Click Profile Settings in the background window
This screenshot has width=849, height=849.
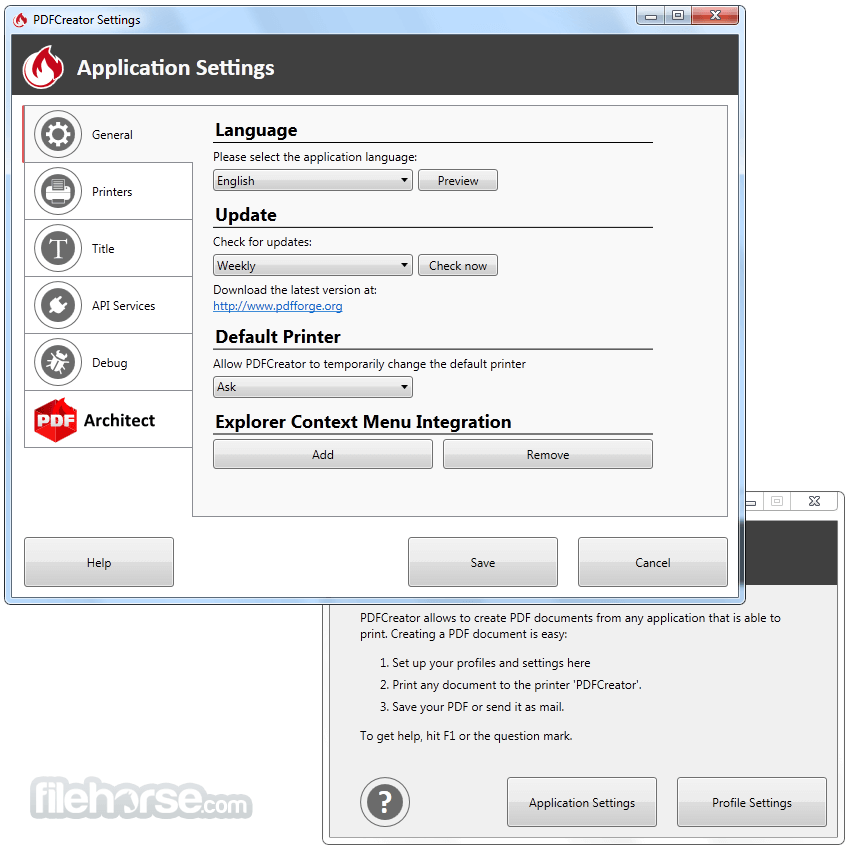(x=752, y=802)
